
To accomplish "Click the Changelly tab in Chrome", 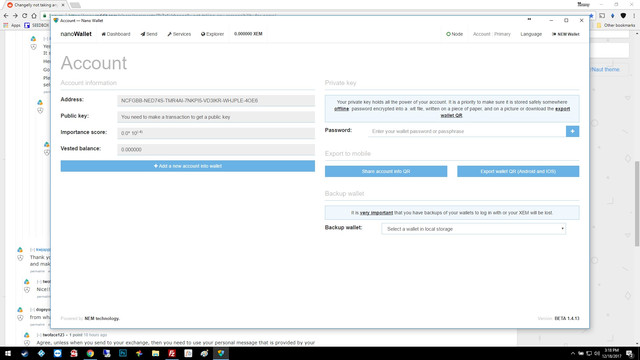I will (36, 5).
